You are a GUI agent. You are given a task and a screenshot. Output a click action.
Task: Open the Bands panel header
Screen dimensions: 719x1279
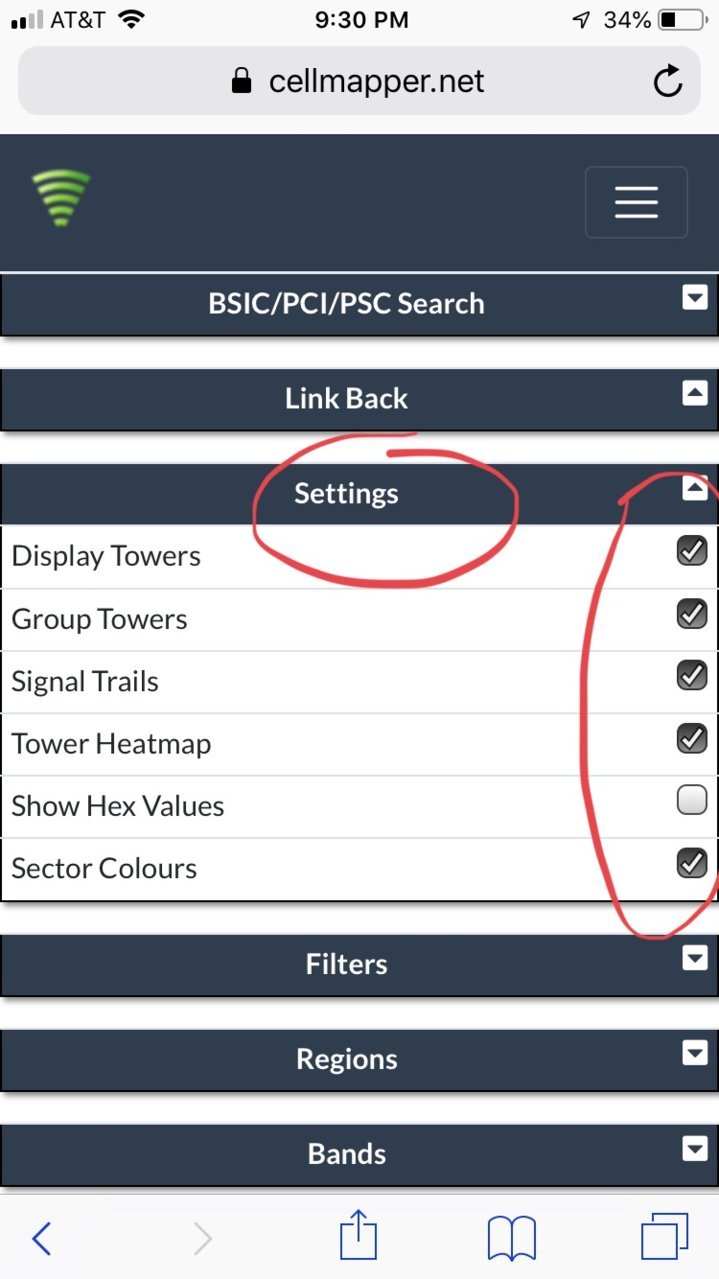pos(359,1154)
